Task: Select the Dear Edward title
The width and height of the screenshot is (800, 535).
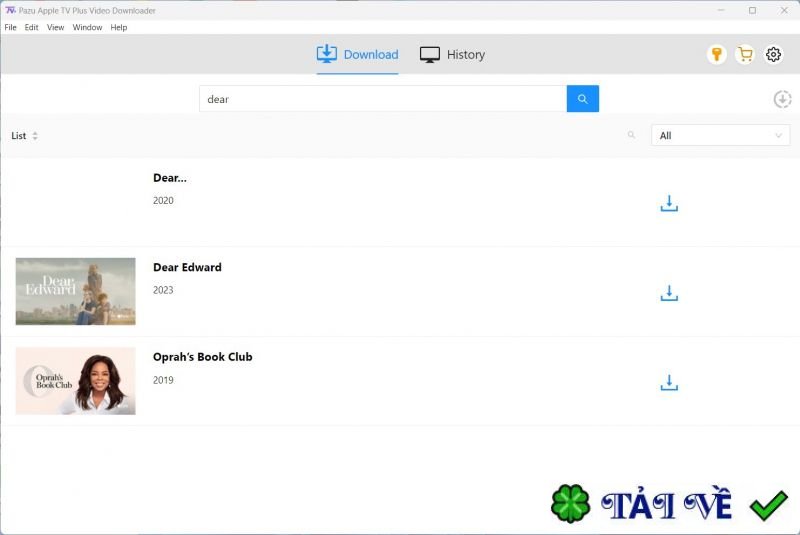Action: pyautogui.click(x=187, y=267)
